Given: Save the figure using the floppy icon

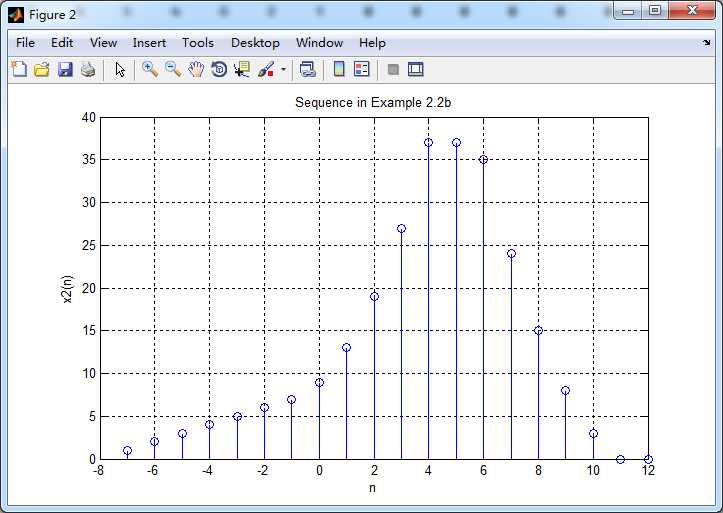Looking at the screenshot, I should [x=65, y=70].
